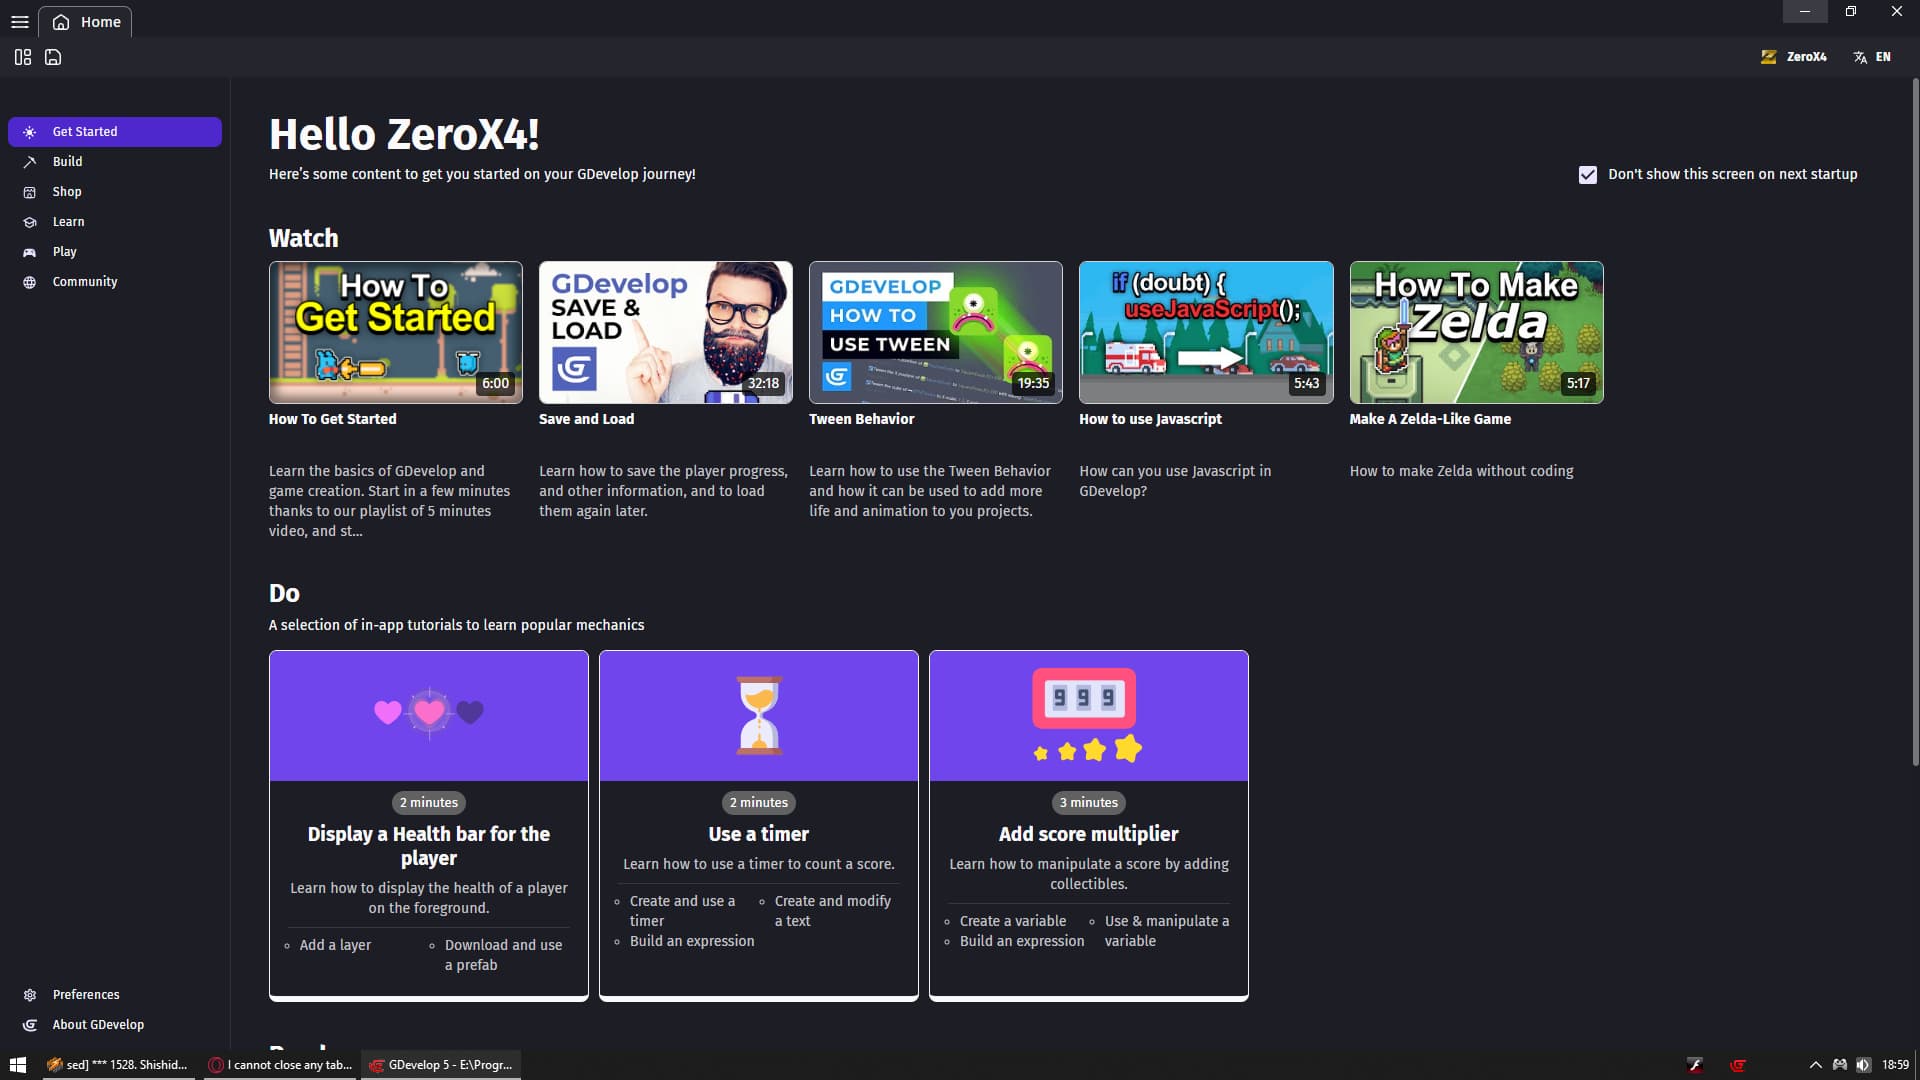The height and width of the screenshot is (1080, 1920).
Task: Click the Learn graduation cap icon
Action: (x=30, y=222)
